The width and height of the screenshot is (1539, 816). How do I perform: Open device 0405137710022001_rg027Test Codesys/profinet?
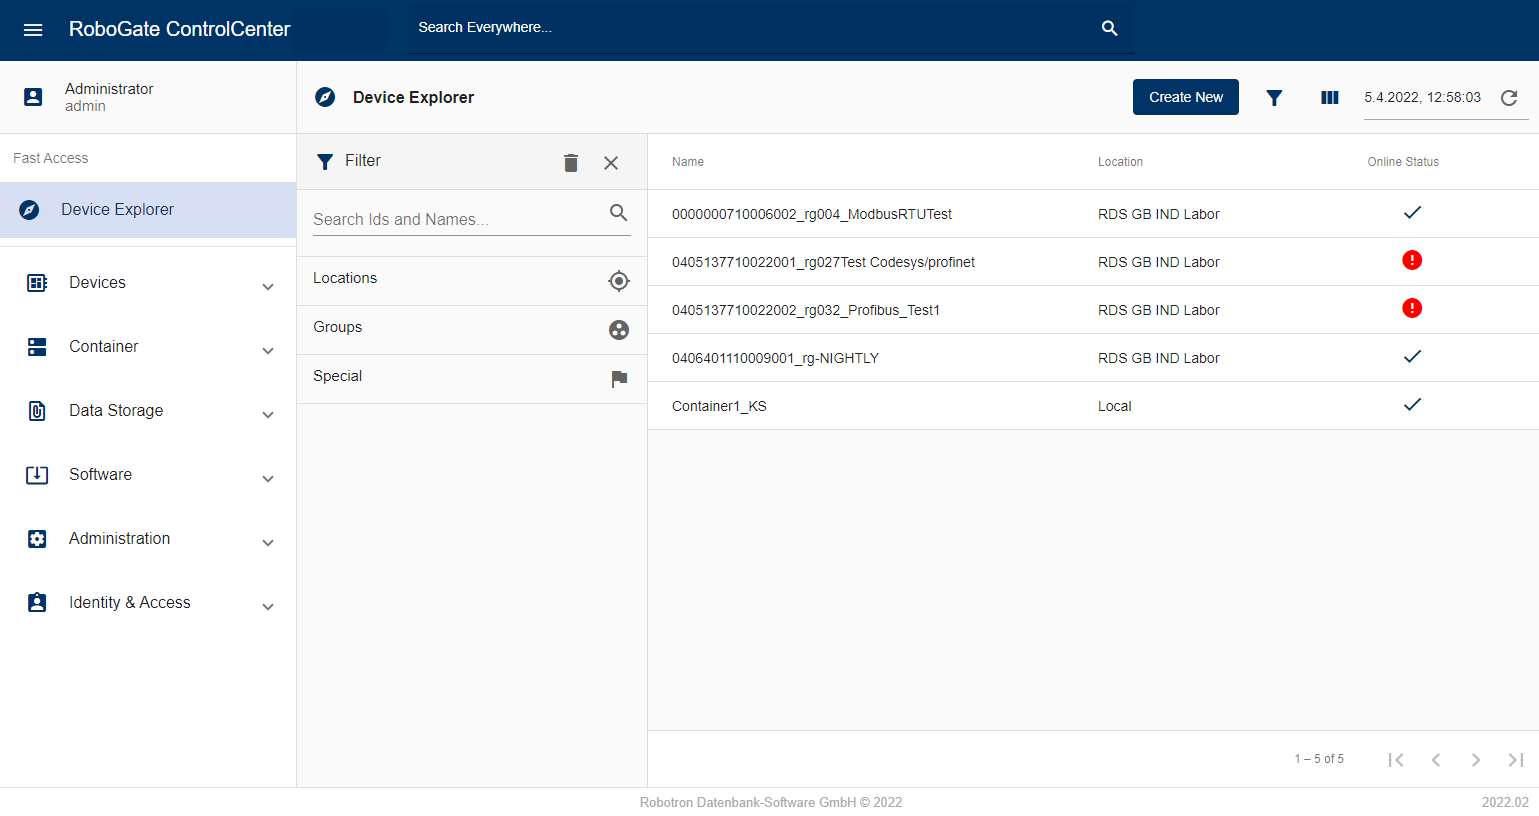point(823,262)
